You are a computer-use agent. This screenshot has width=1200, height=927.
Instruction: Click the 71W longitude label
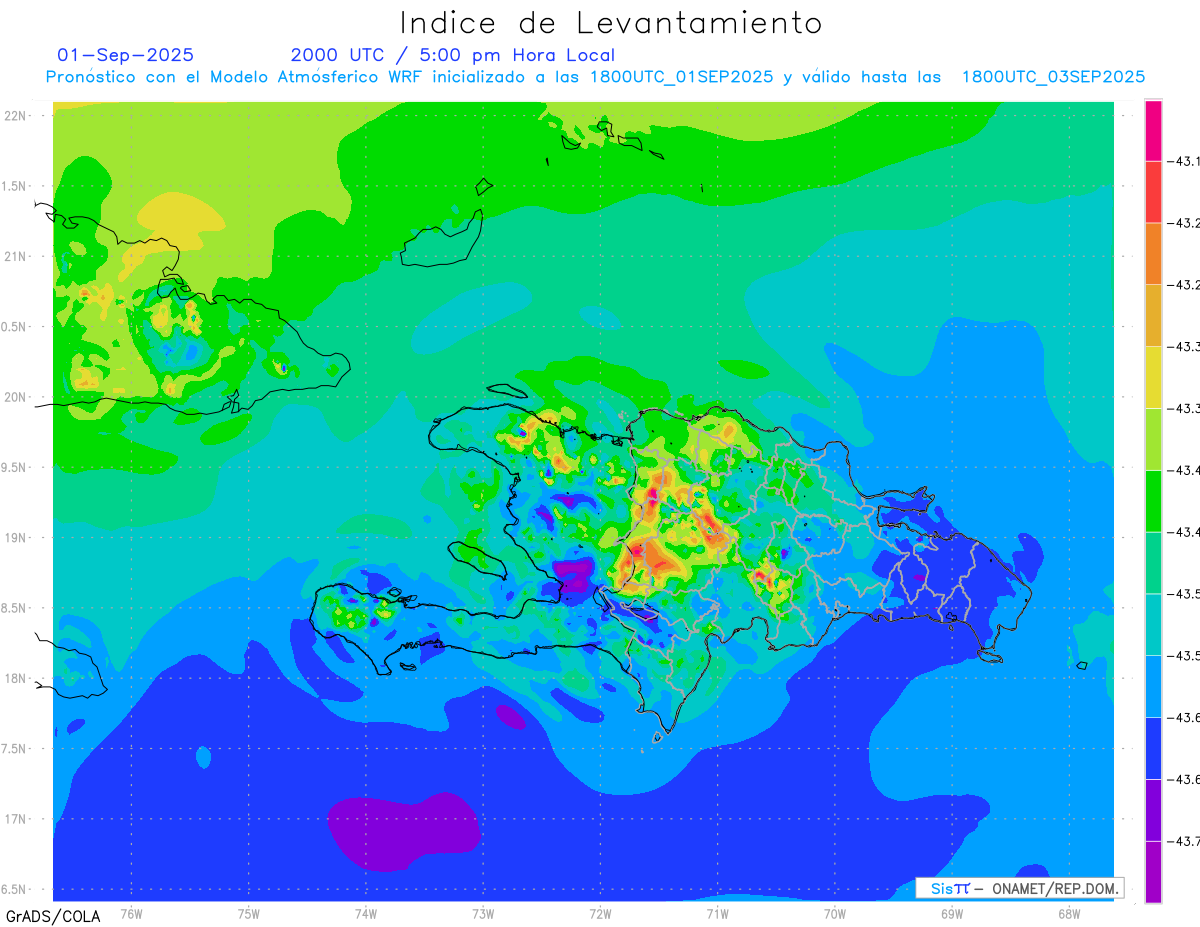click(x=717, y=913)
